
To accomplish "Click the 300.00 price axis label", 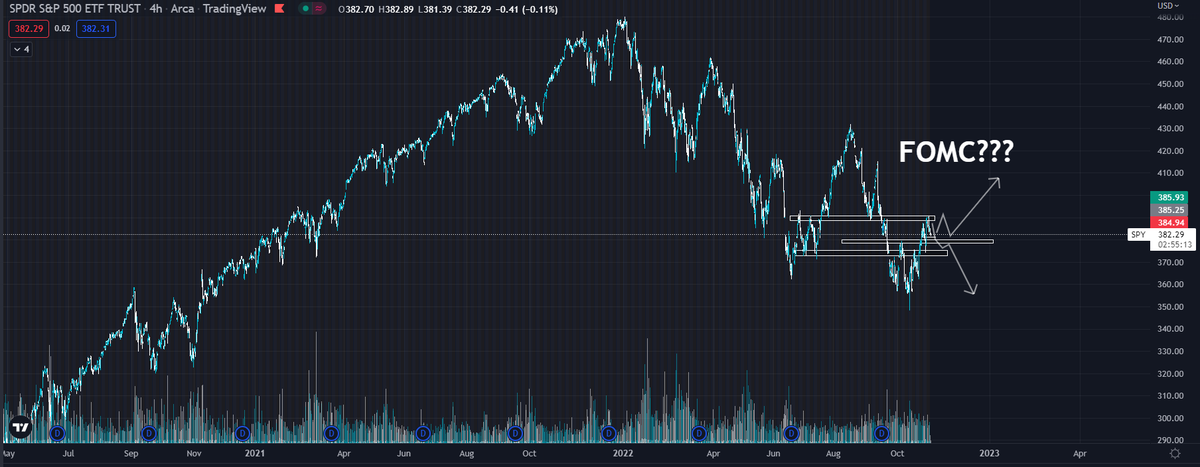I will (x=1168, y=418).
